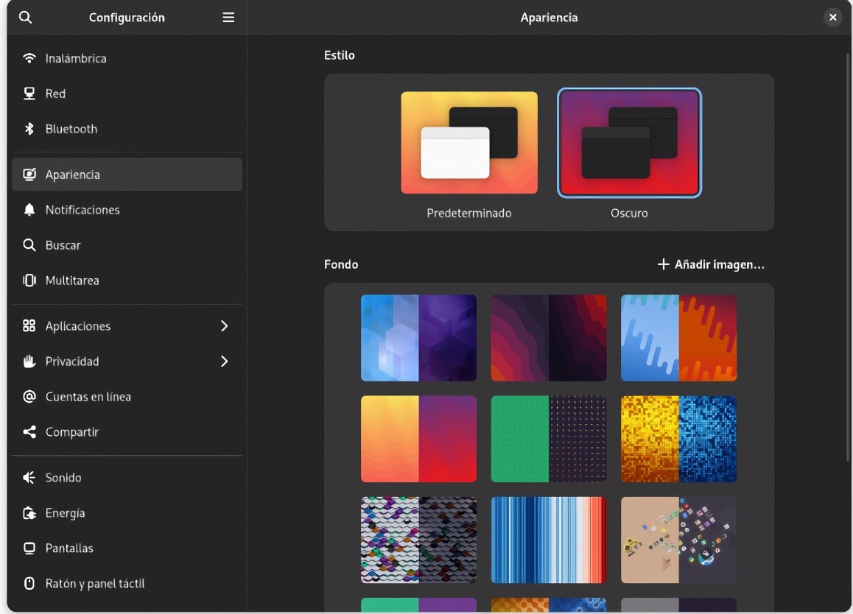This screenshot has width=853, height=614.
Task: Go to Sonido settings
Action: tap(127, 478)
